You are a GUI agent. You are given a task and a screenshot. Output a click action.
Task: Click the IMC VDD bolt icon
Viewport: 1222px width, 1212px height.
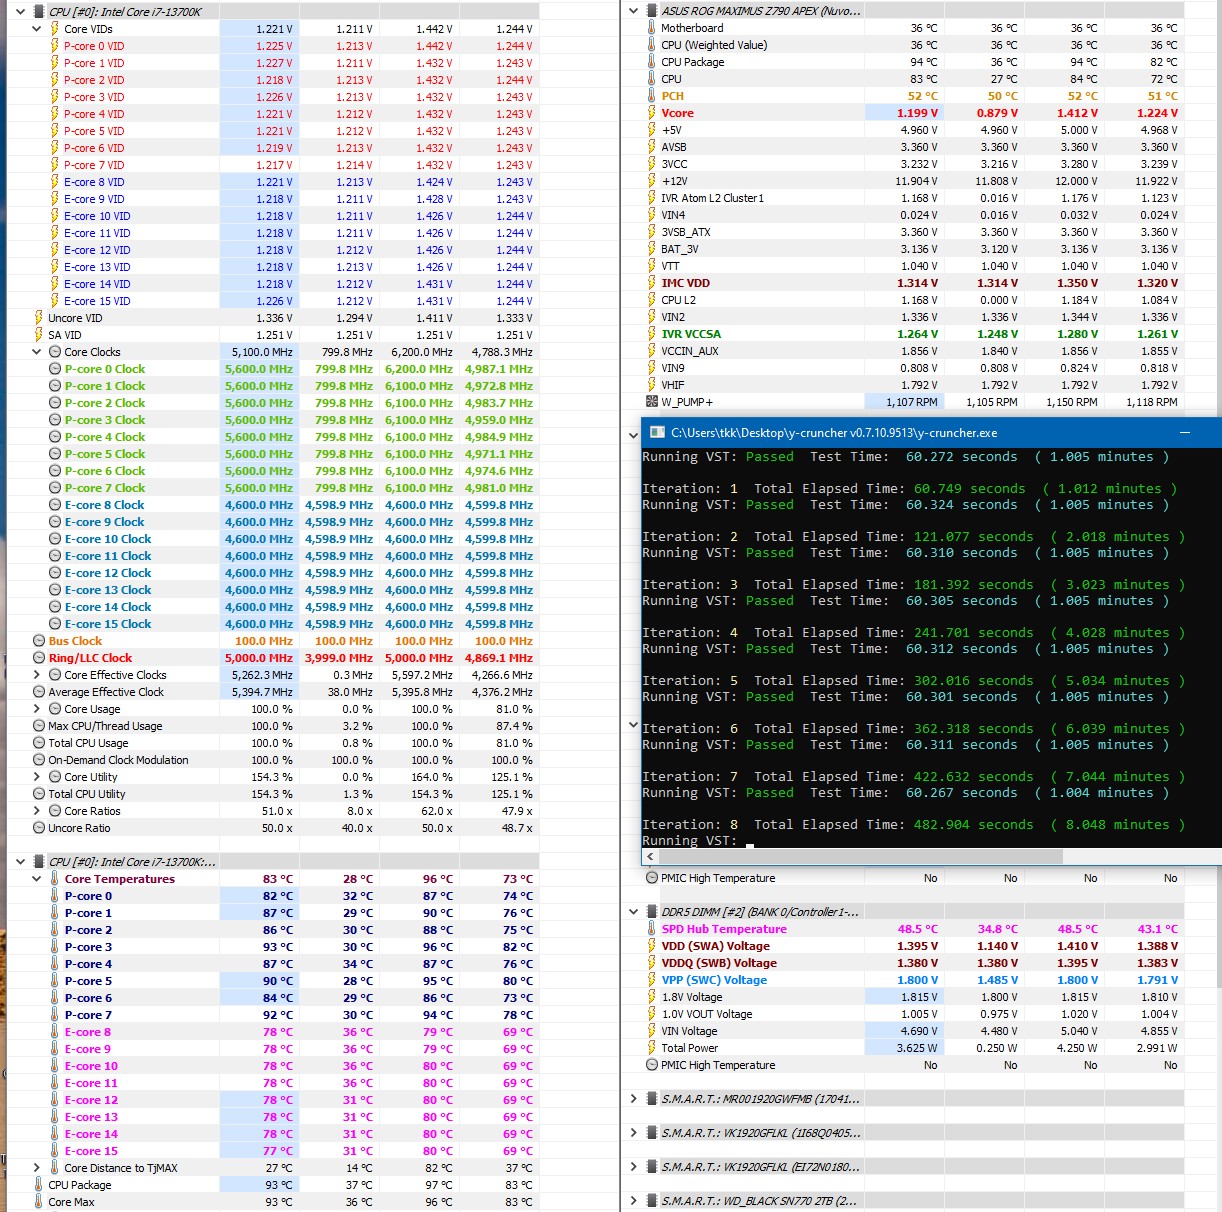pos(652,283)
